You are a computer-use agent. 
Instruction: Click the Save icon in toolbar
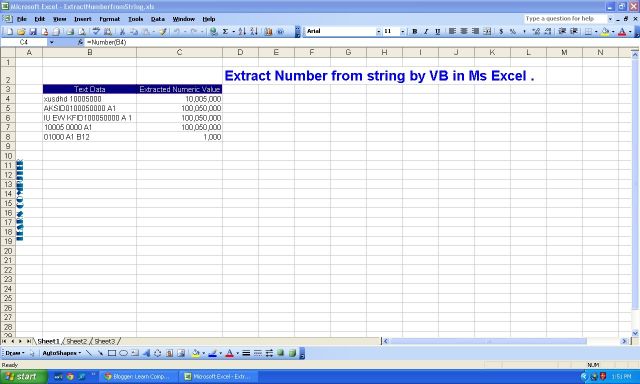click(33, 31)
